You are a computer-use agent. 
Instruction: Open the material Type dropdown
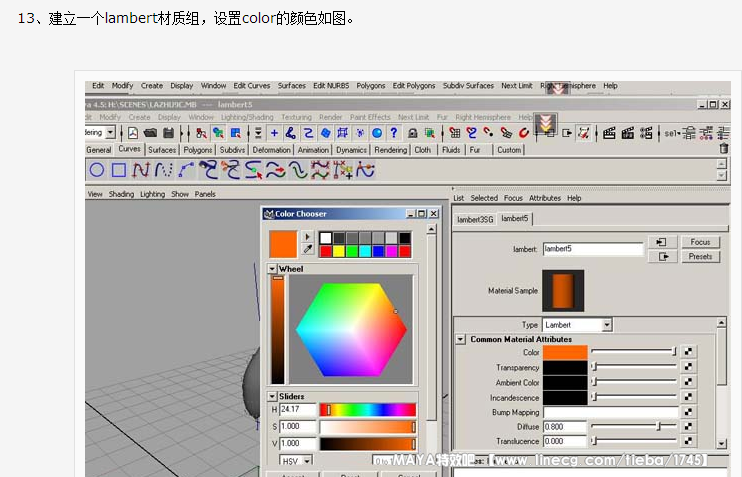(606, 325)
